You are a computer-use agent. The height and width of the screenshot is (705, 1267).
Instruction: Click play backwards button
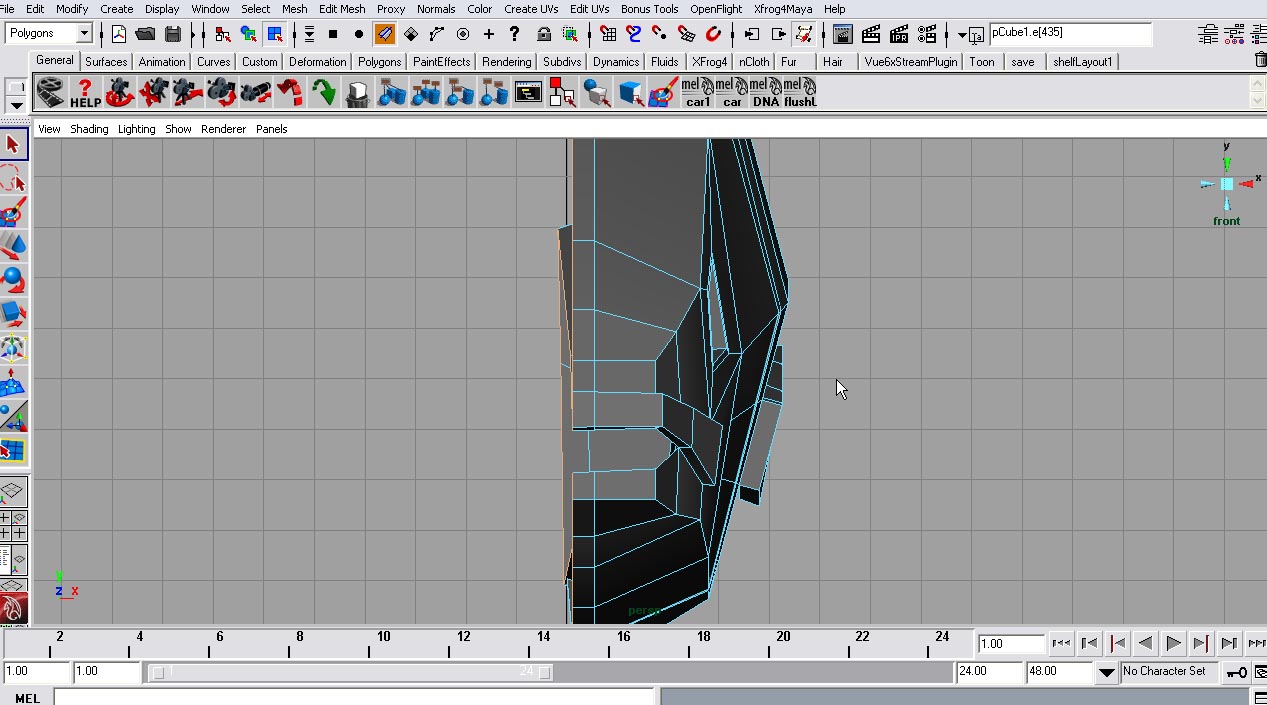pyautogui.click(x=1146, y=644)
